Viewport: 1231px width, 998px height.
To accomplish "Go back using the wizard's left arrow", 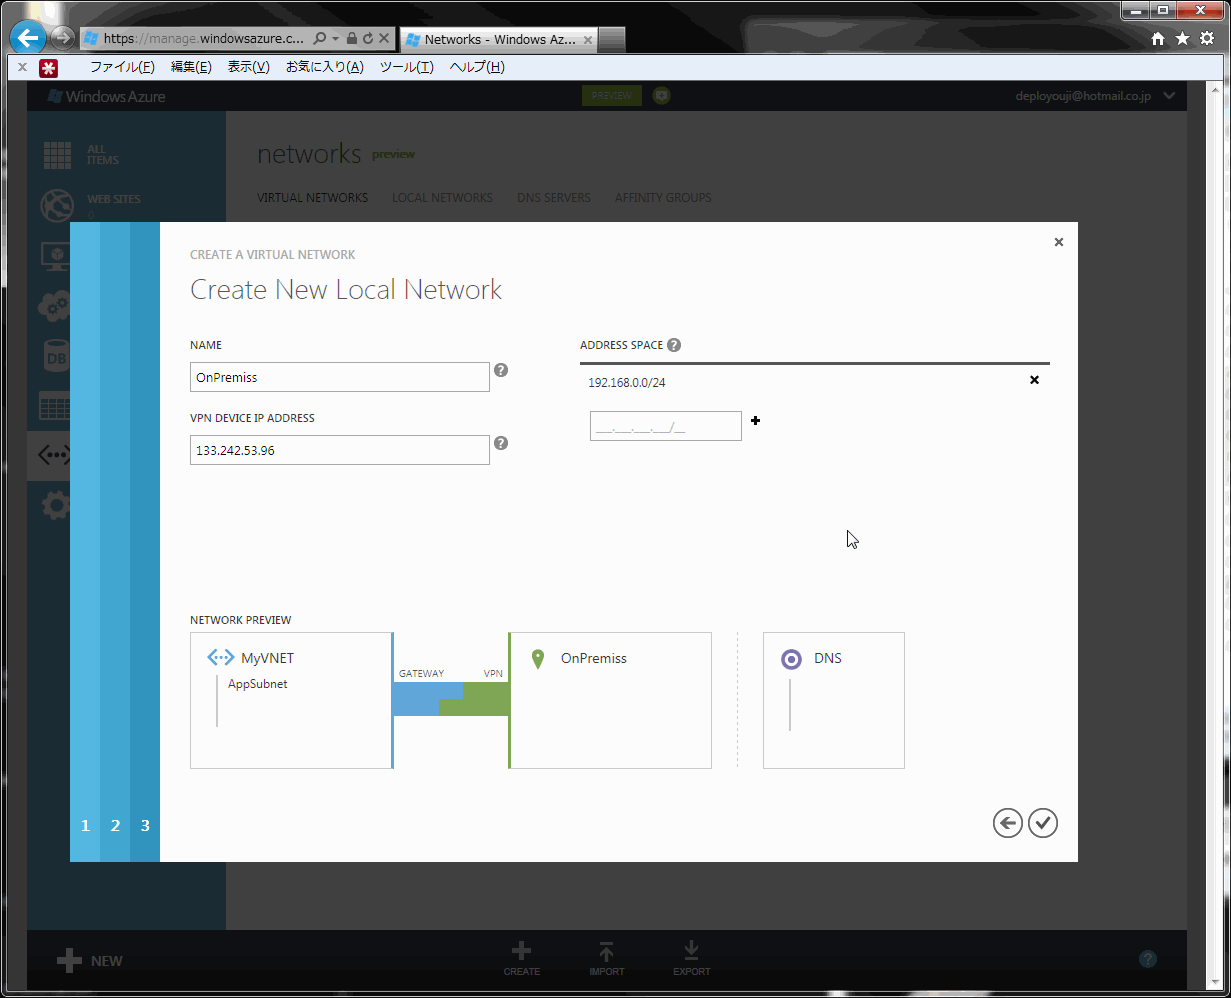I will point(1008,823).
